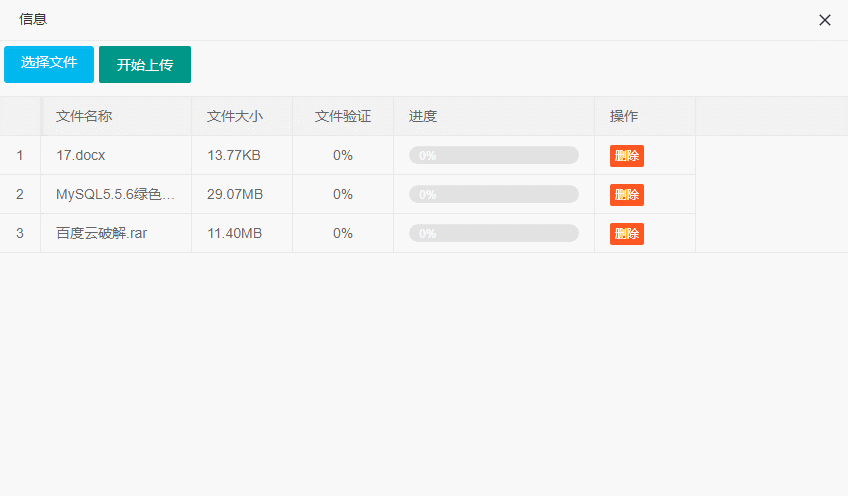Click the 进度 column header
The image size is (848, 496).
423,116
